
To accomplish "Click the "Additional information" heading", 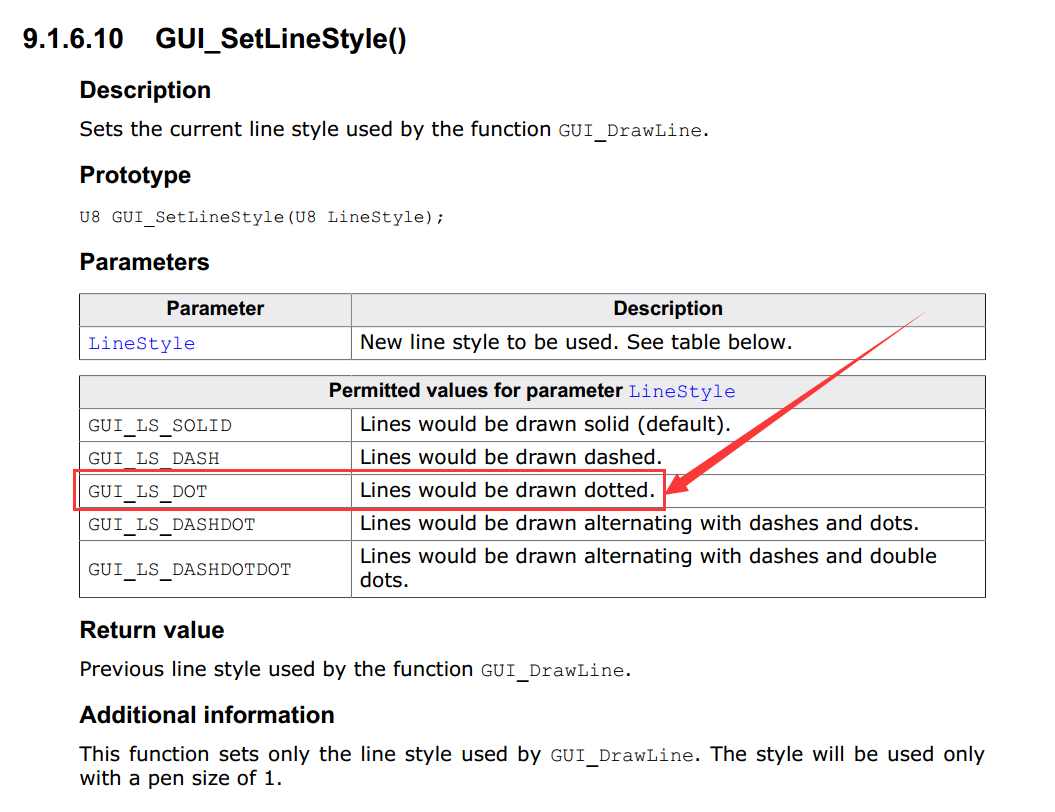I will (x=207, y=715).
